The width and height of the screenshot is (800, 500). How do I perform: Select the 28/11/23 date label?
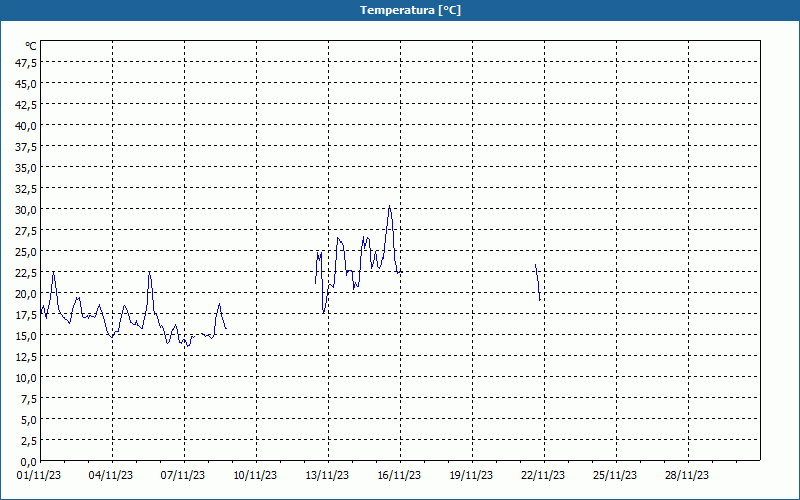pos(687,476)
